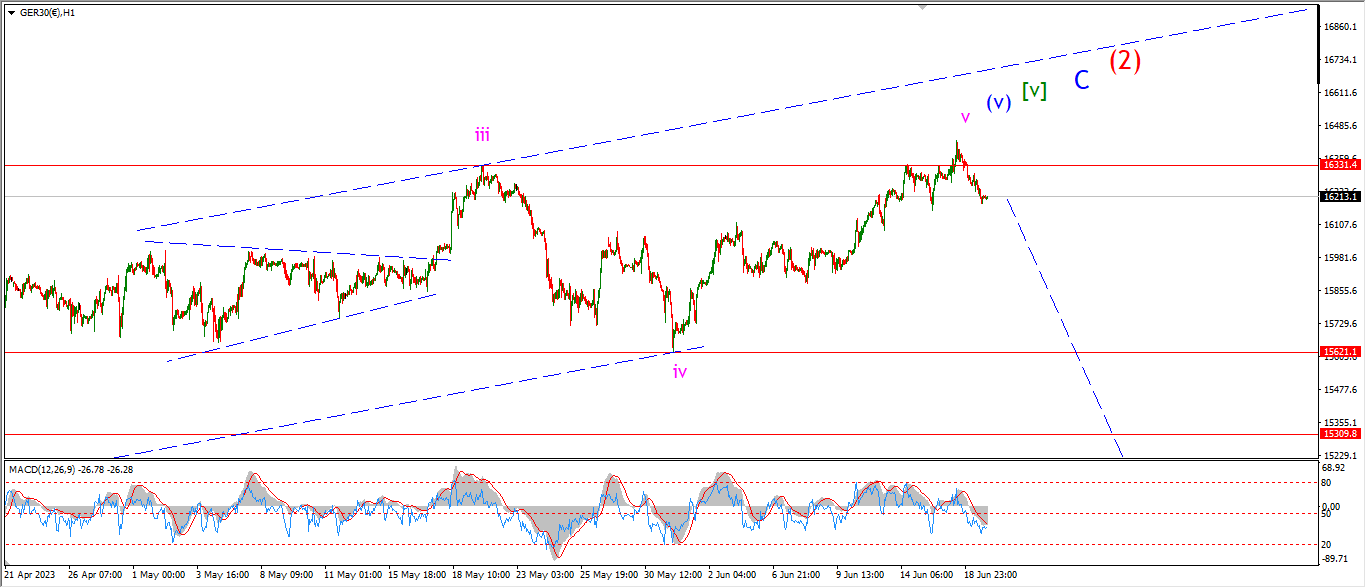Select the magenta v wave label
This screenshot has width=1366, height=588.
(x=965, y=118)
